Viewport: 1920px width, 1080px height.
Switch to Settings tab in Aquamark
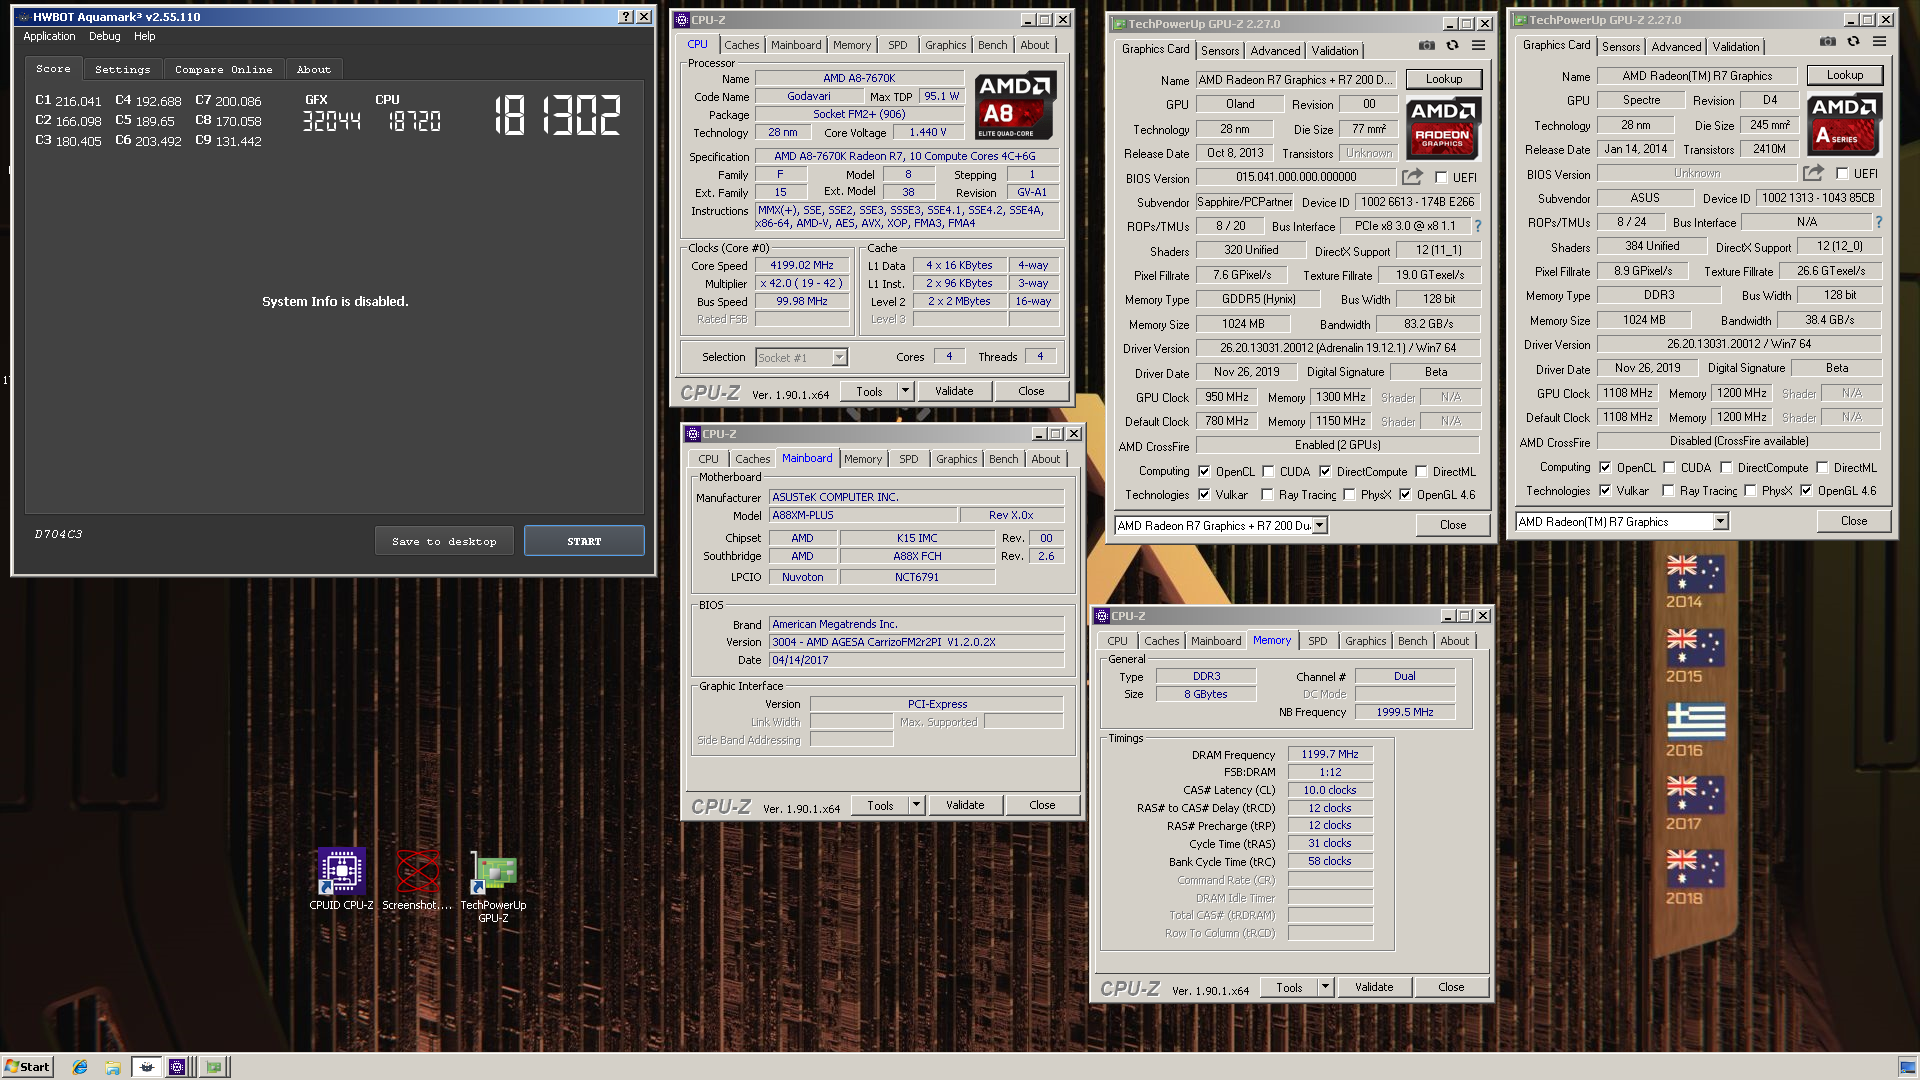(122, 70)
